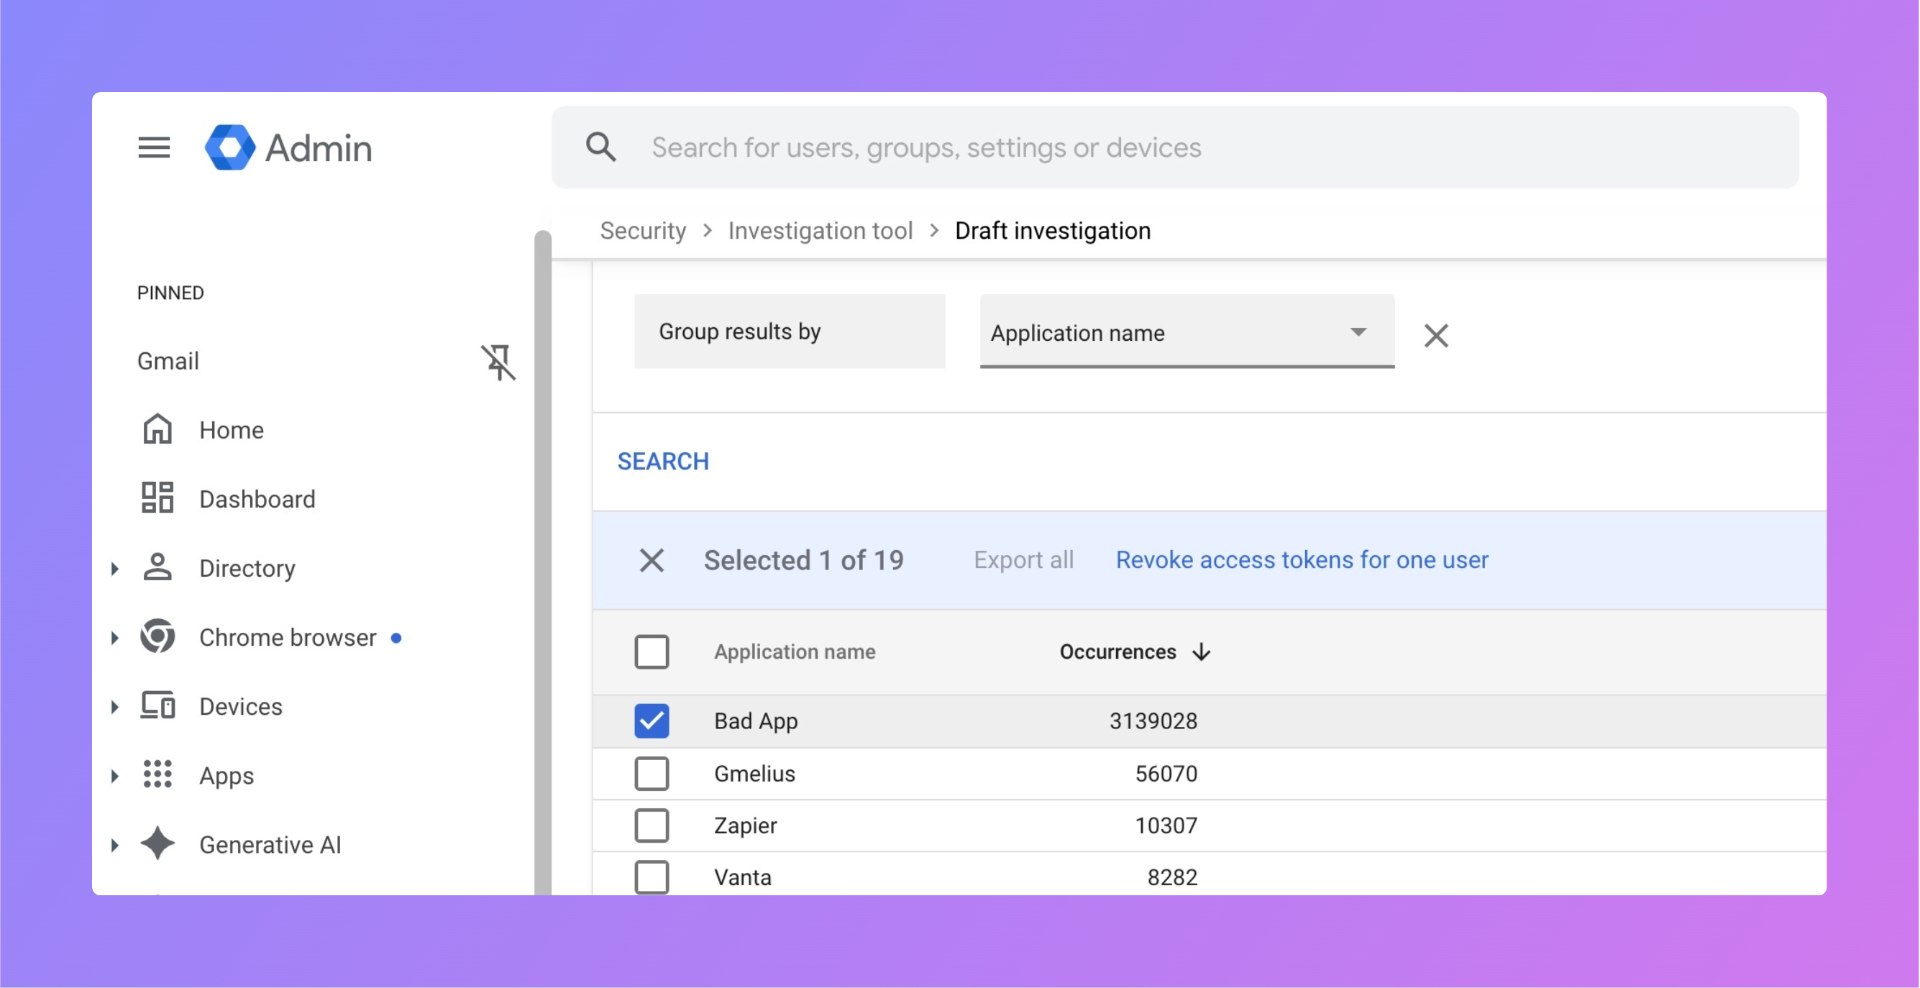Click the Generative AI sparkle icon

tap(157, 844)
